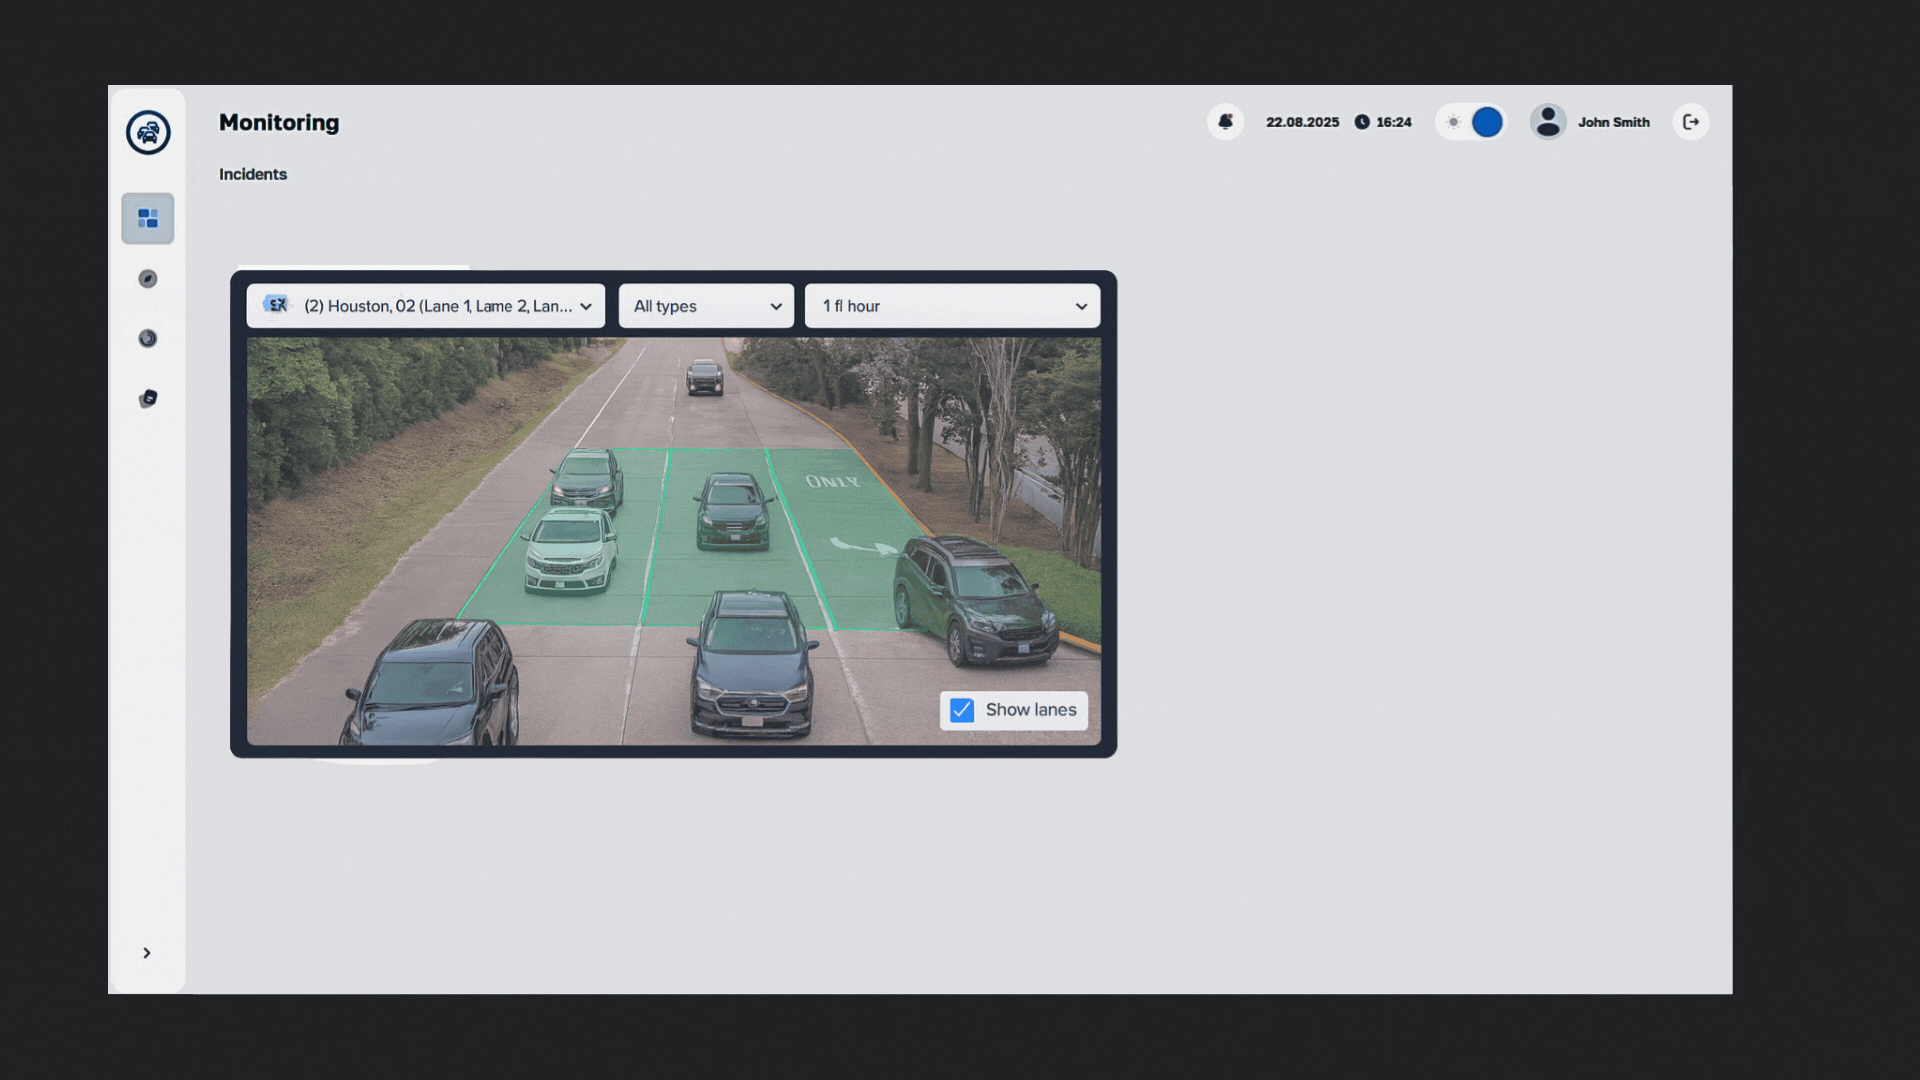Viewport: 1920px width, 1080px height.
Task: Open the dashboard grid sidebar icon
Action: (x=148, y=218)
